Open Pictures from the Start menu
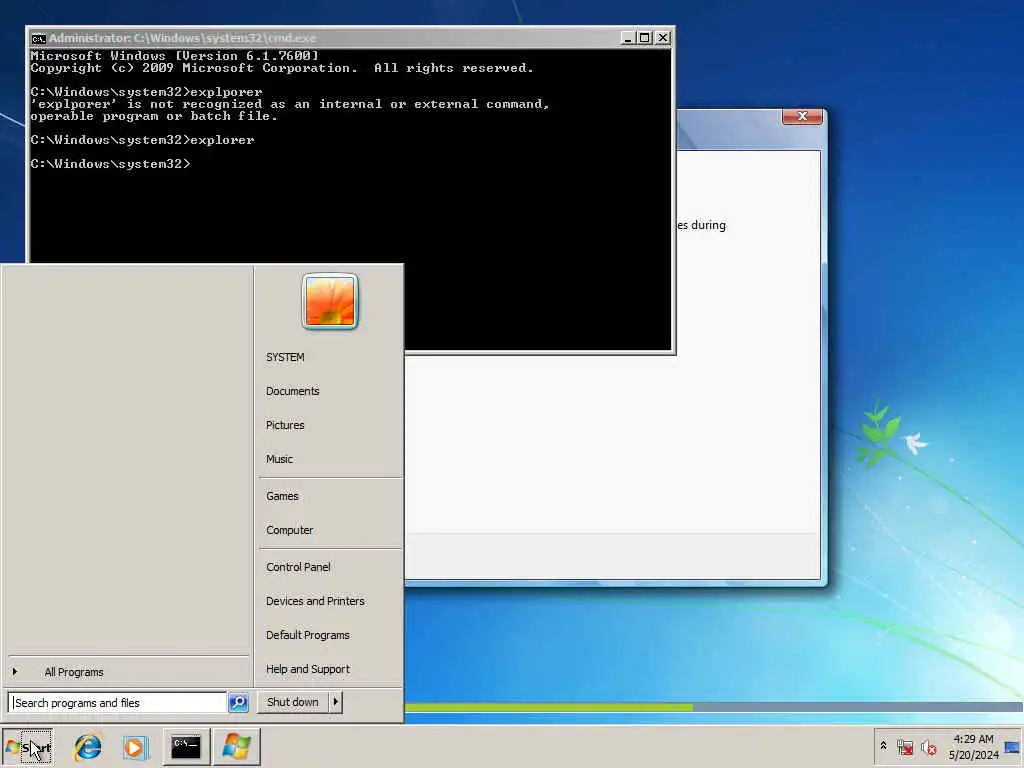 tap(285, 425)
